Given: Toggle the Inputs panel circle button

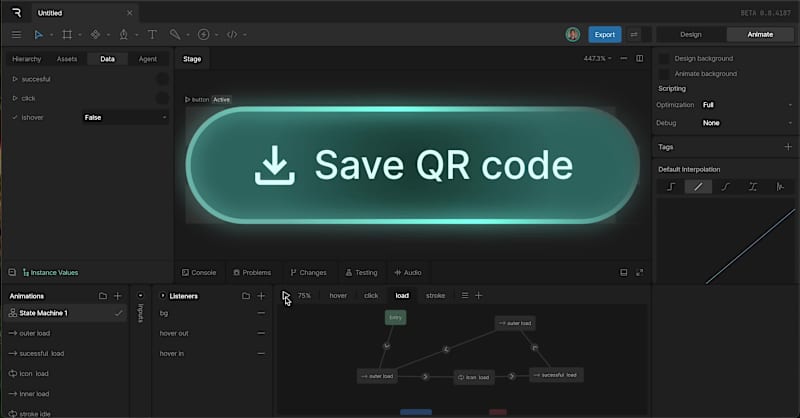Looking at the screenshot, I should click(x=140, y=296).
